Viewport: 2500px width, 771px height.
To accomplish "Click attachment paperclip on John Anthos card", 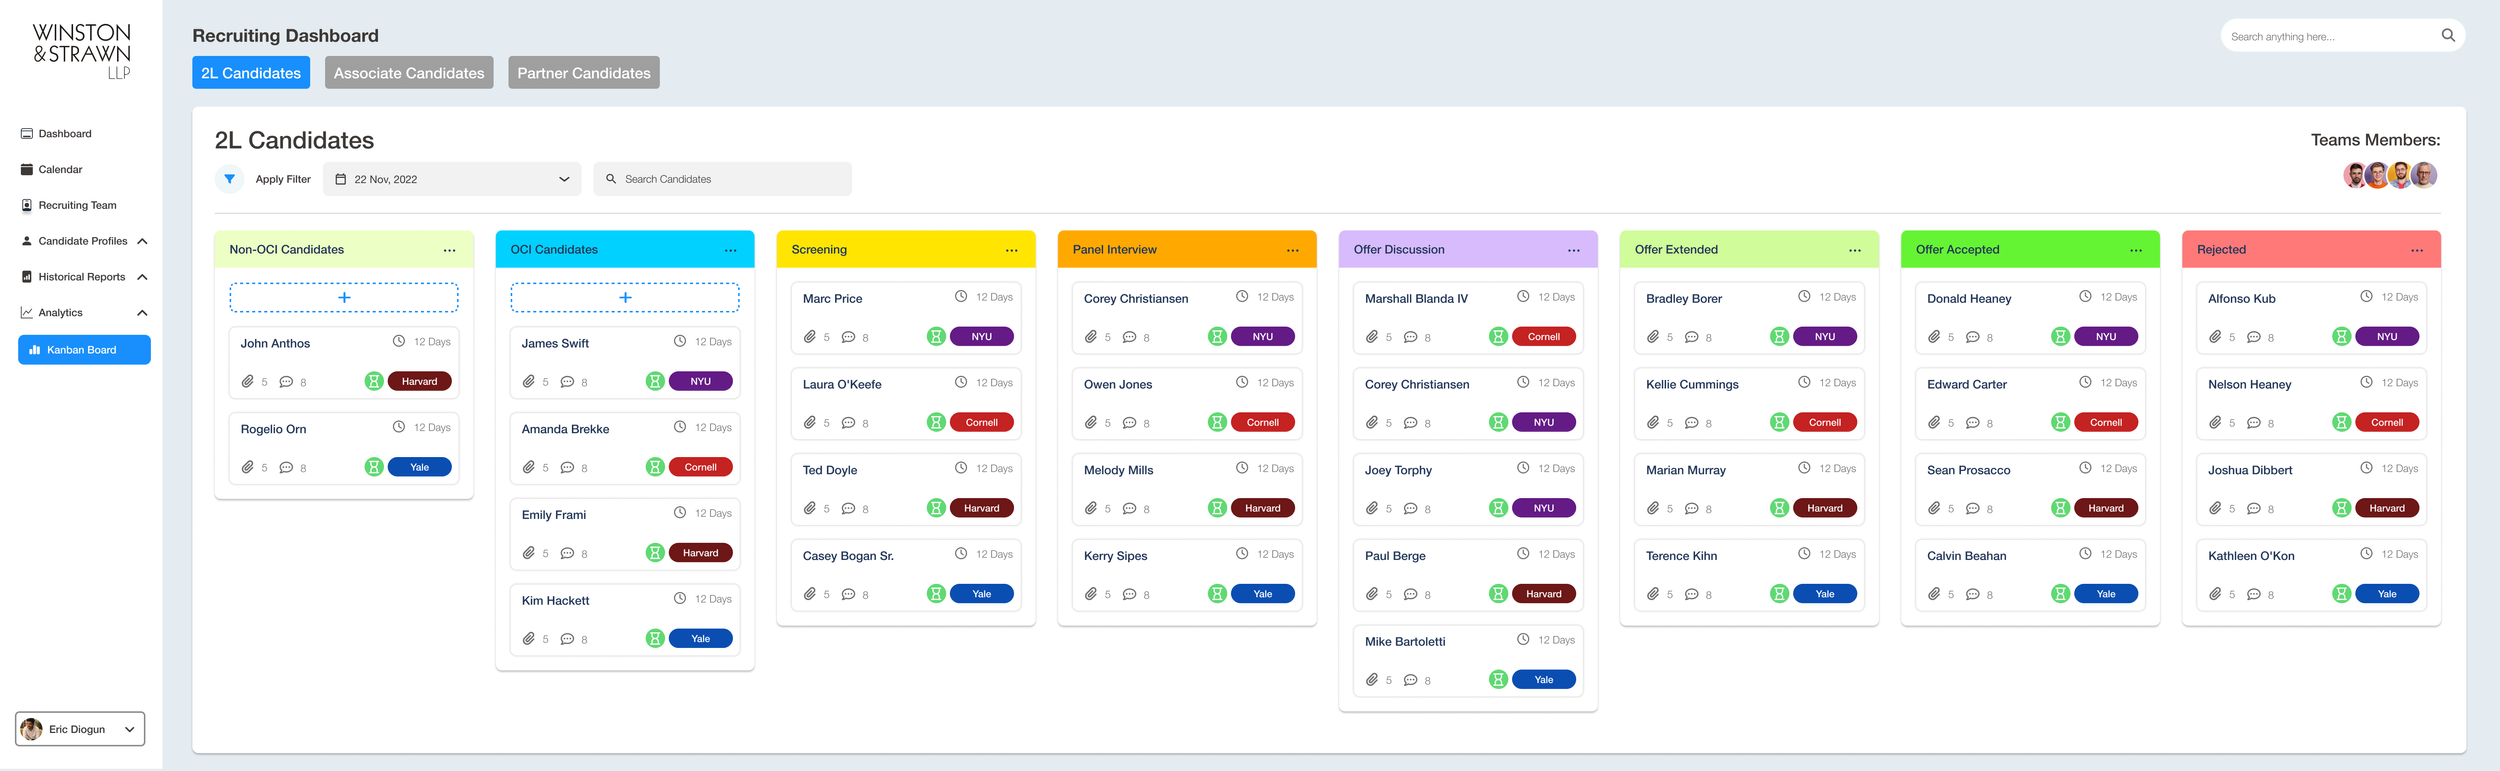I will click(247, 381).
